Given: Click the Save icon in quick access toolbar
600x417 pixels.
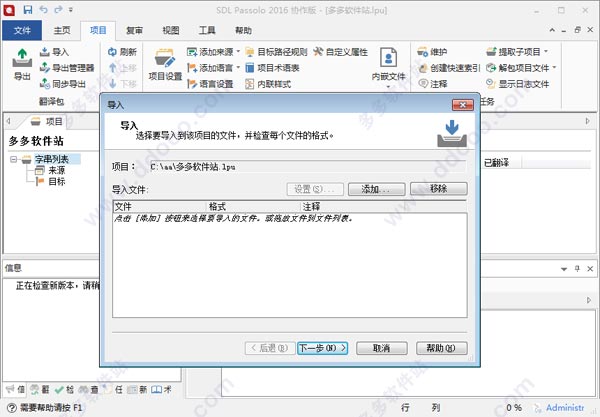Looking at the screenshot, I should point(28,10).
